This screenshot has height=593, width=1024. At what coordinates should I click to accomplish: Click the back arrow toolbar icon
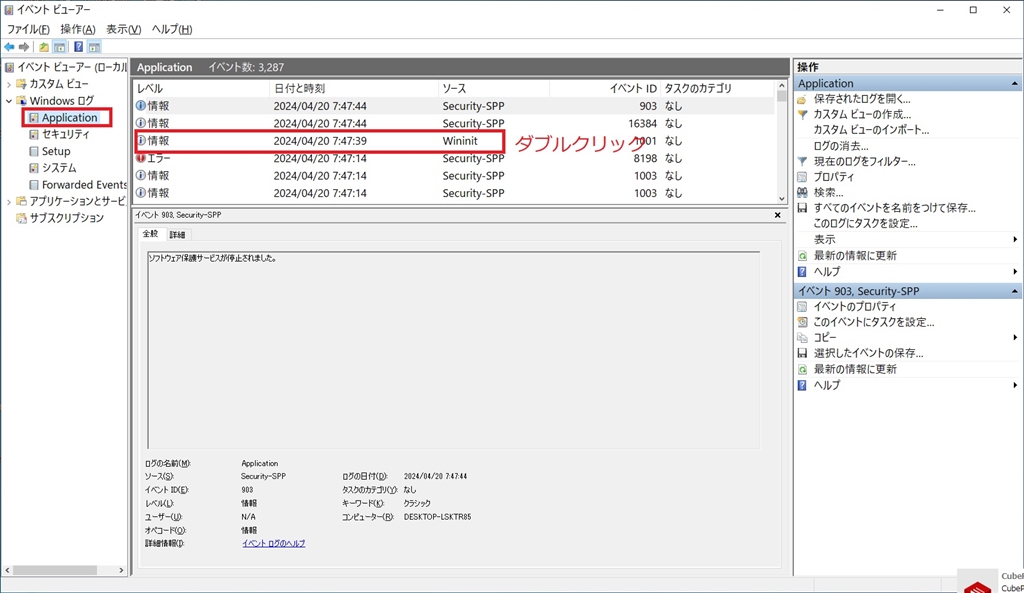click(x=9, y=47)
